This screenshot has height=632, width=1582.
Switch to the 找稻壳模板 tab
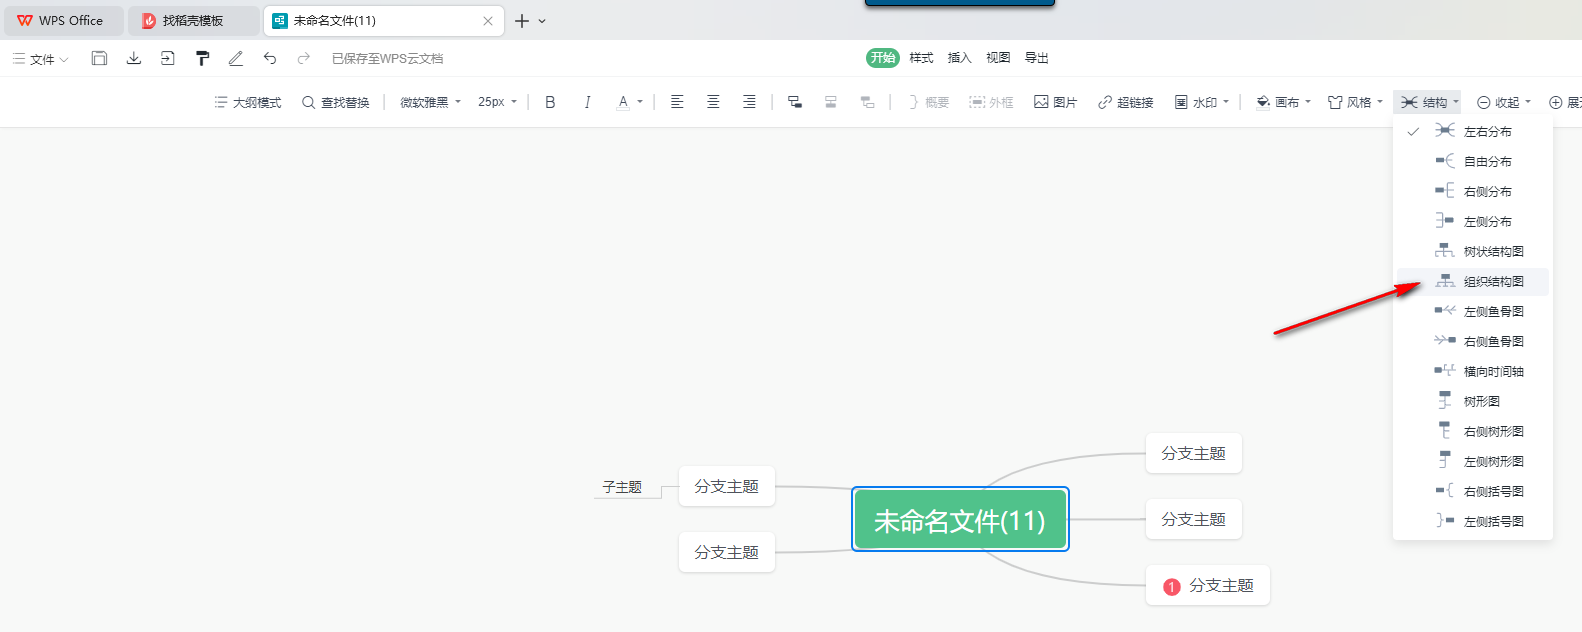[193, 20]
